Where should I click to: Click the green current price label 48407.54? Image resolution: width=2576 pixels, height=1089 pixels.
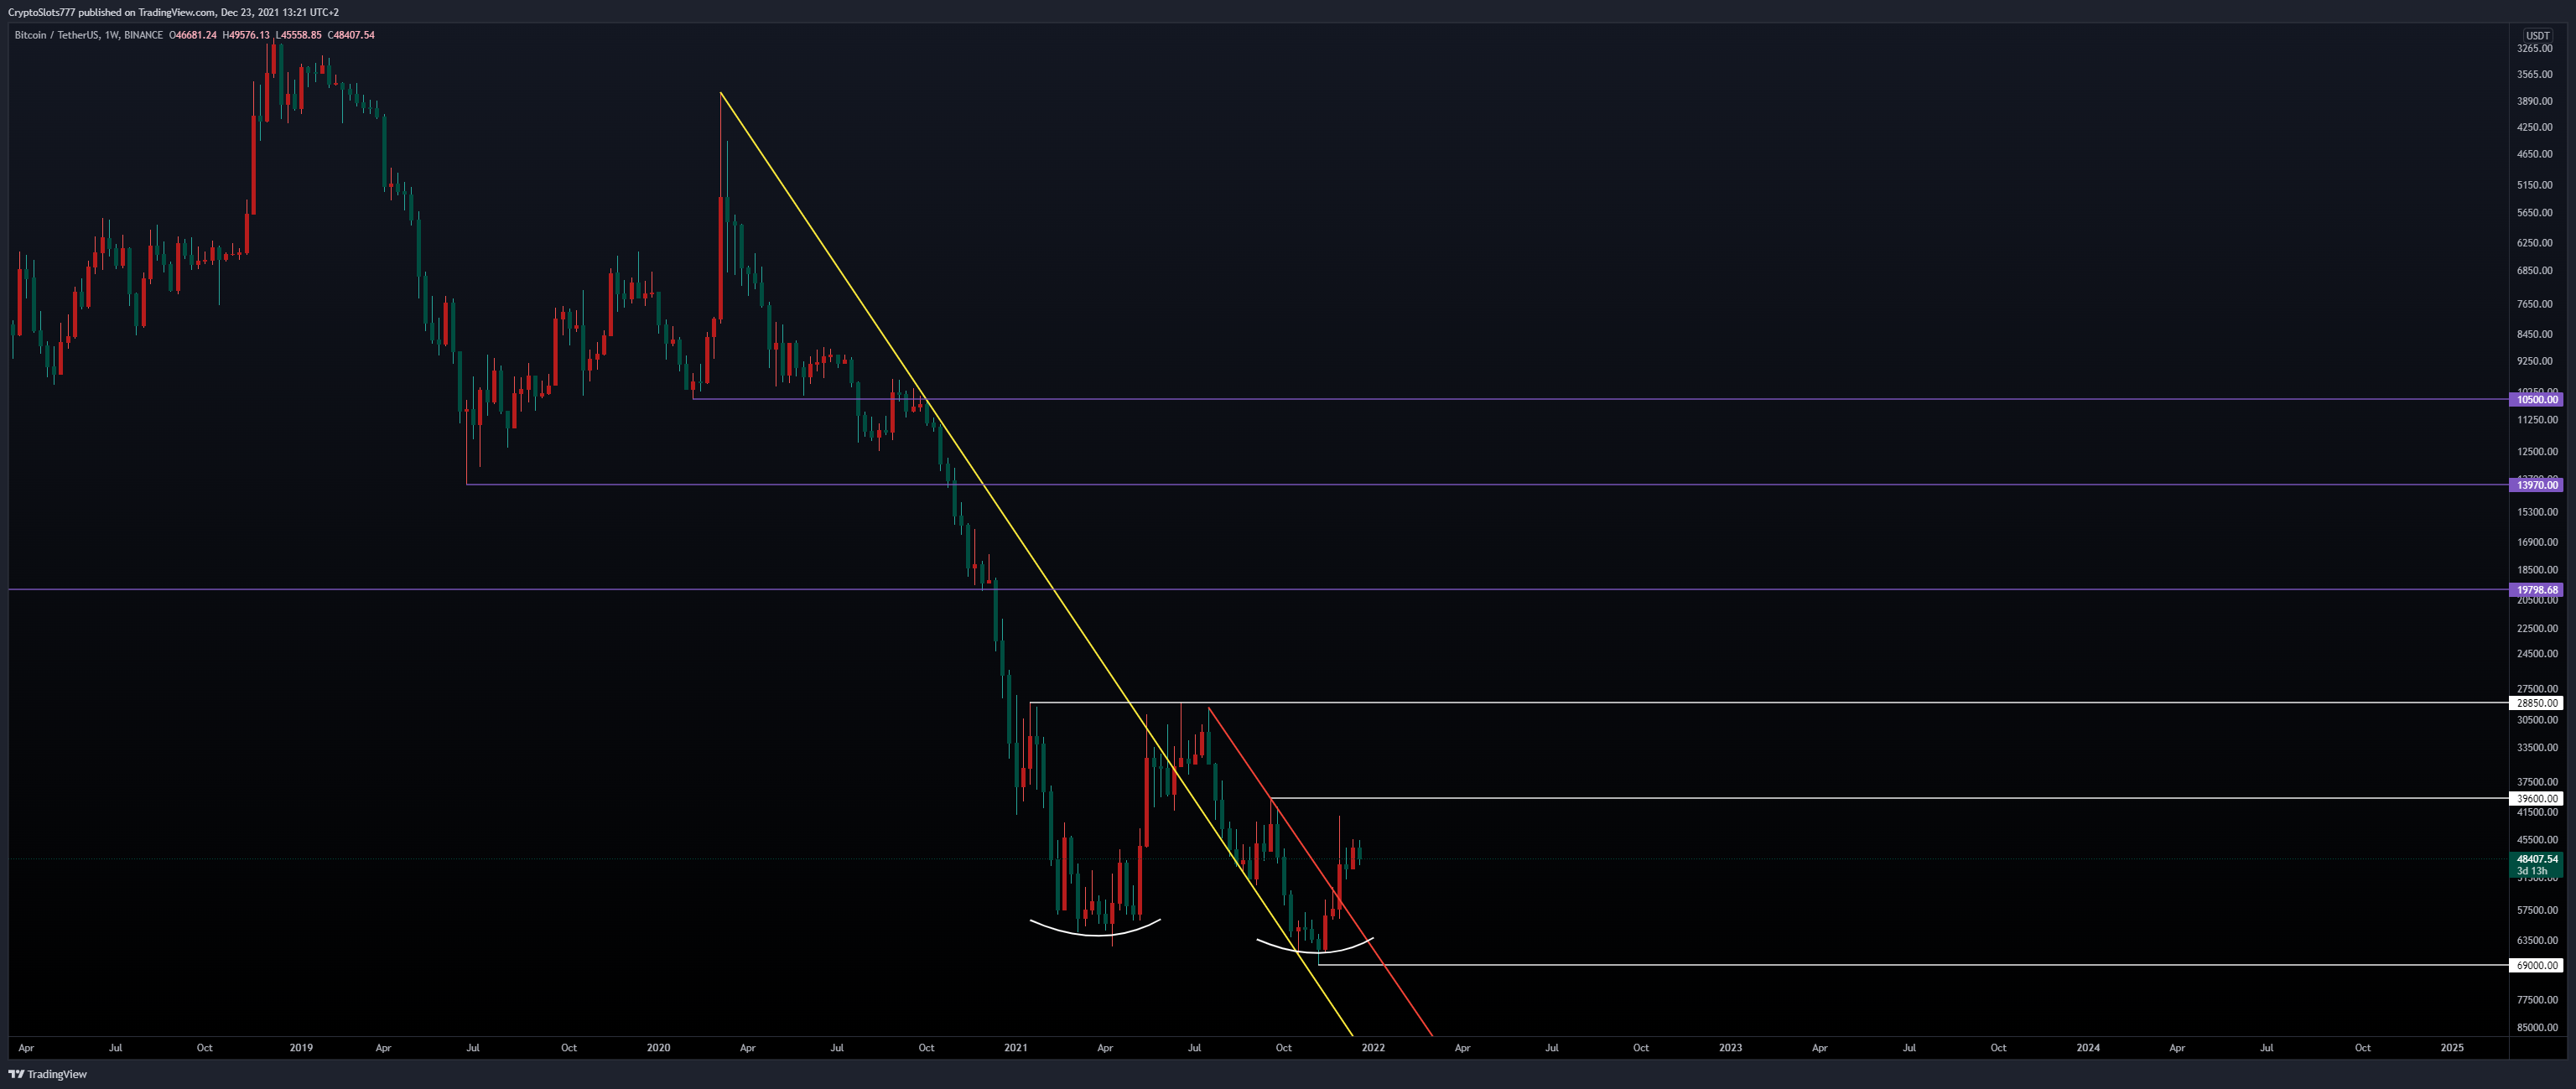tap(2537, 859)
